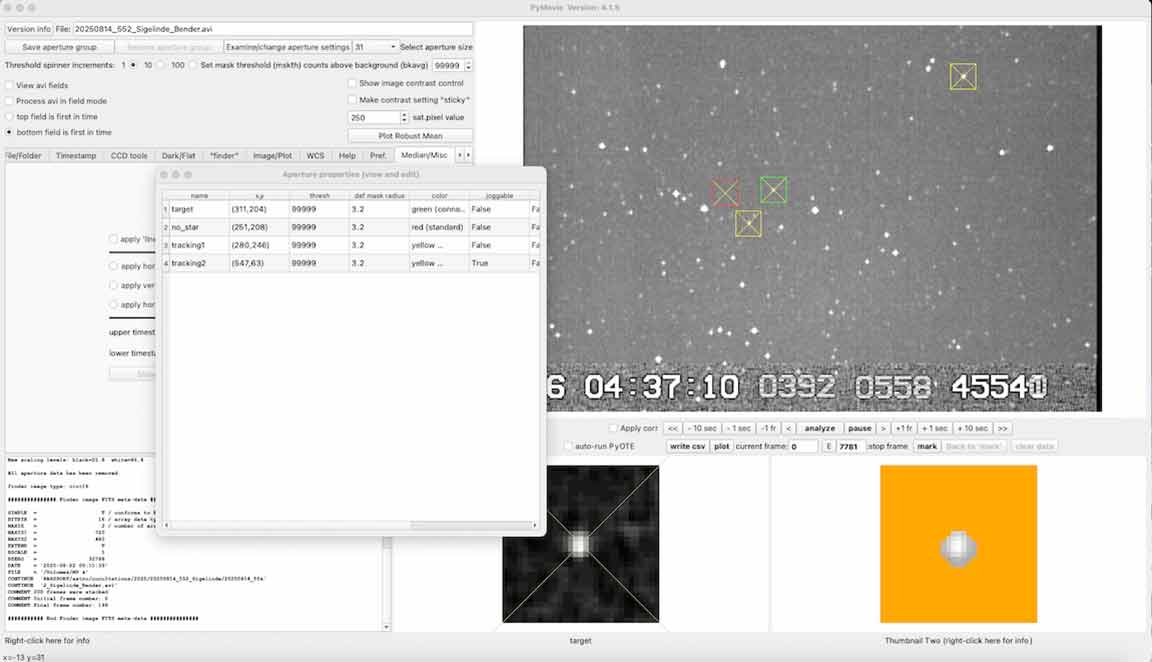Jump to last frame with >> button
This screenshot has height=662, width=1152.
[x=1002, y=428]
